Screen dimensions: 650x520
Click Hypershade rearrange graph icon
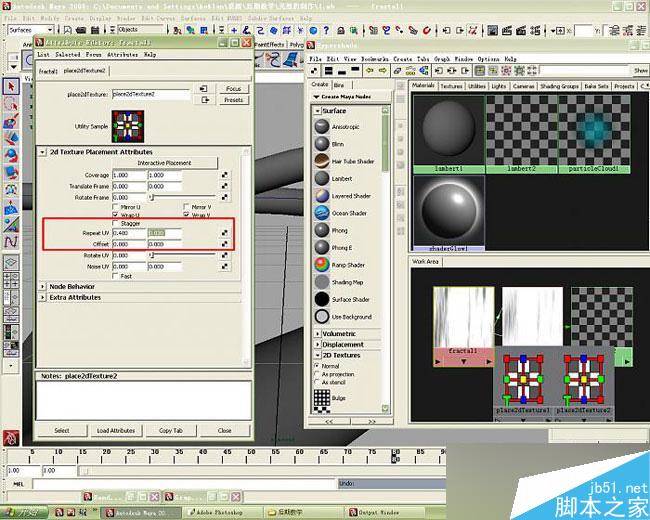coord(410,70)
